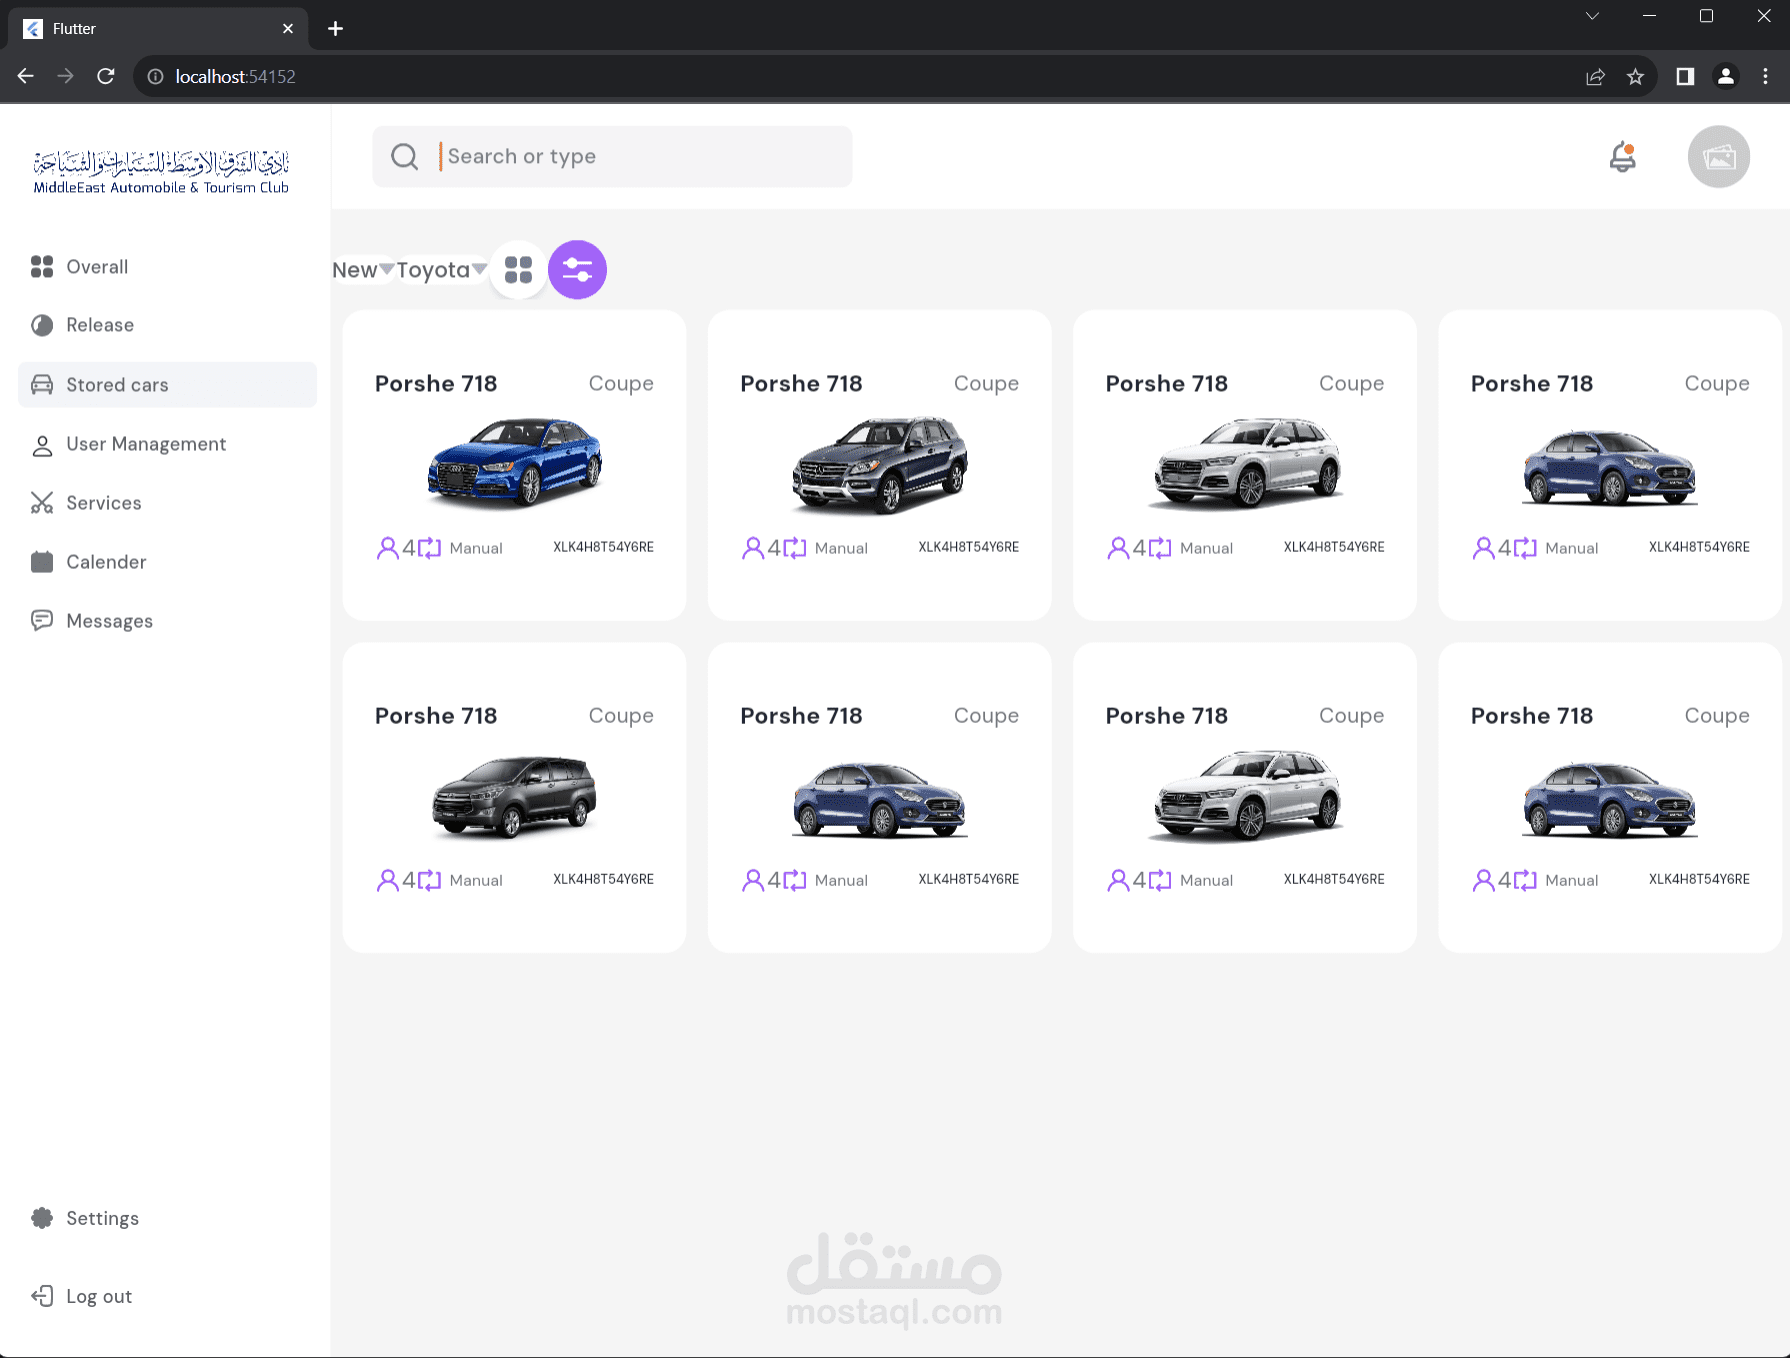Image resolution: width=1790 pixels, height=1358 pixels.
Task: Switch to grid view with the four-squares button
Action: click(x=518, y=270)
